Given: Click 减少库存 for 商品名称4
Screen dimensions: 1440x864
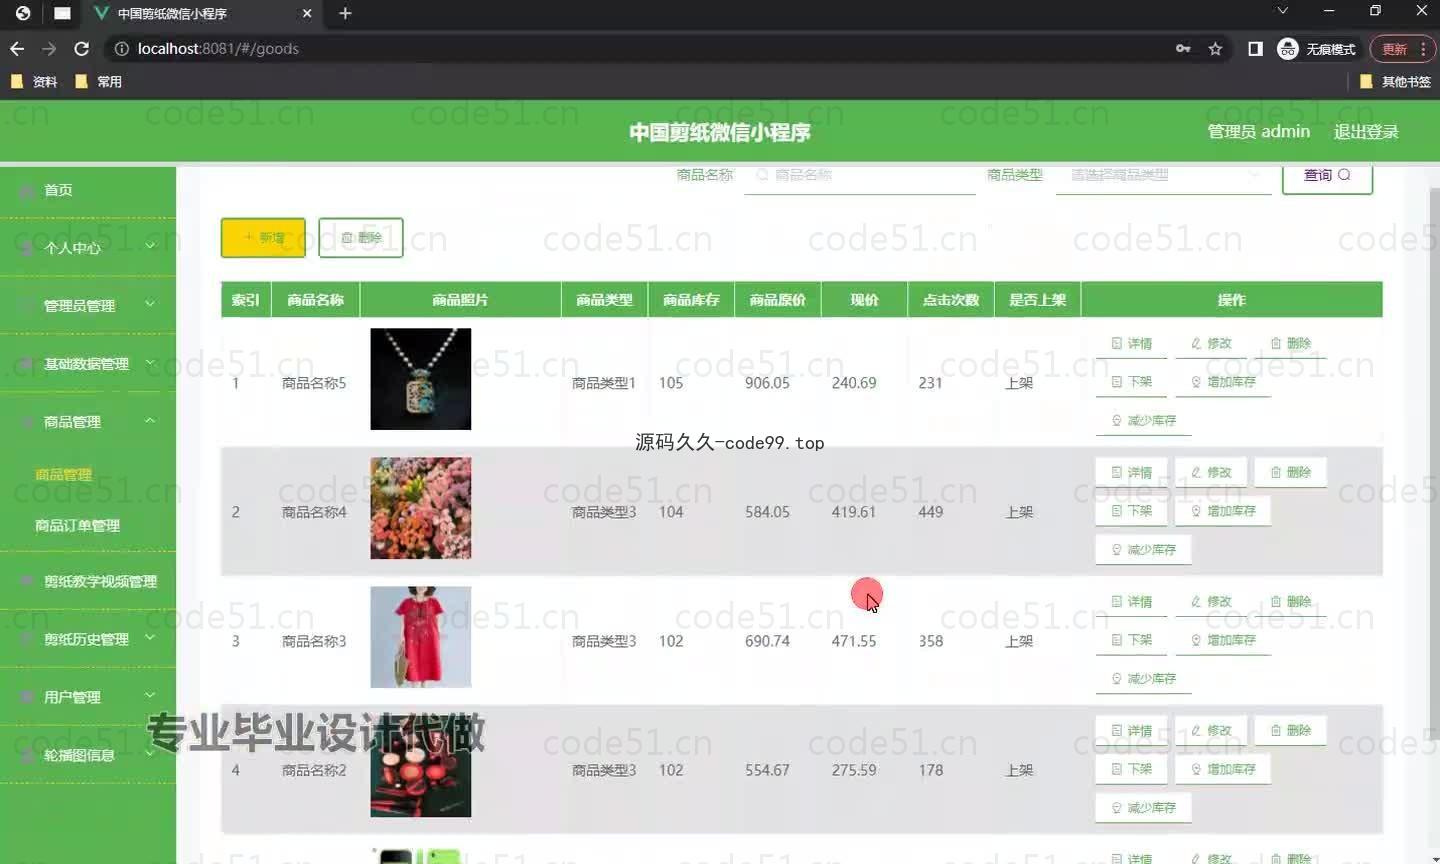Looking at the screenshot, I should 1144,550.
